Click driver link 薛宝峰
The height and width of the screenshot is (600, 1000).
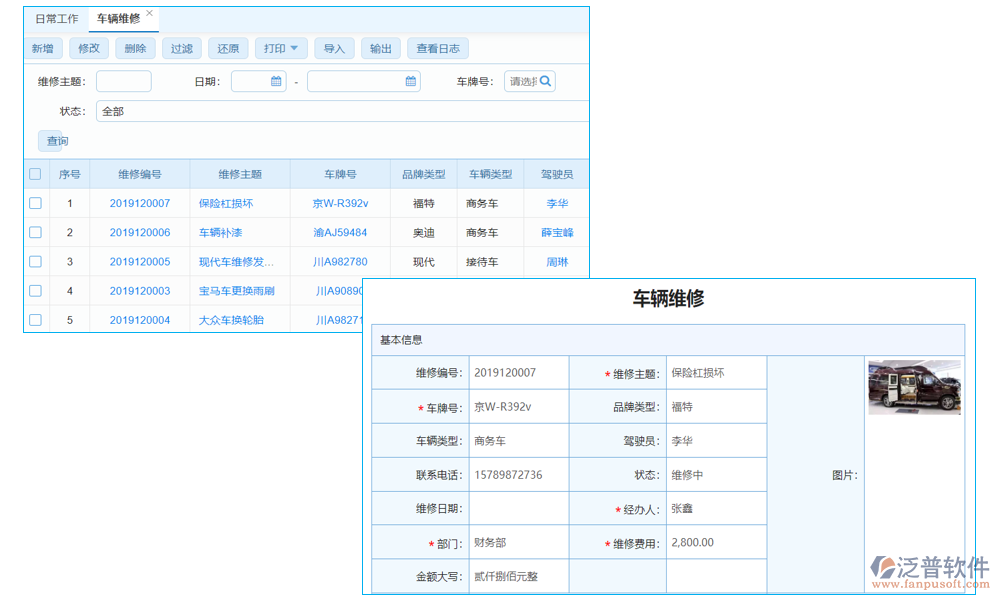556,232
